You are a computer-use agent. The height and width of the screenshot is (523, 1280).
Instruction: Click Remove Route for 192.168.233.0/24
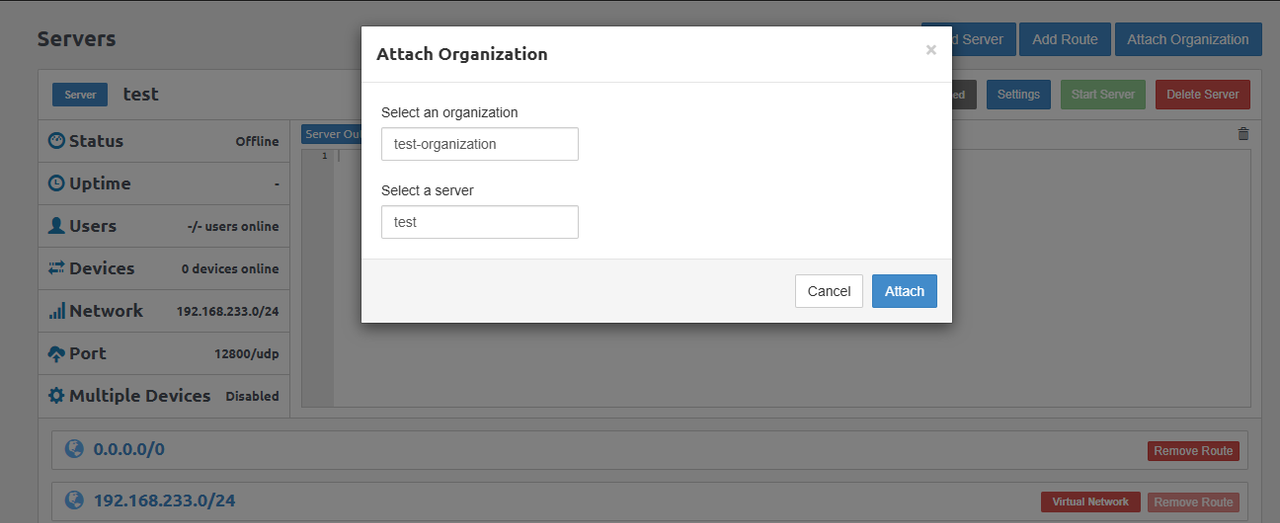pyautogui.click(x=1193, y=502)
